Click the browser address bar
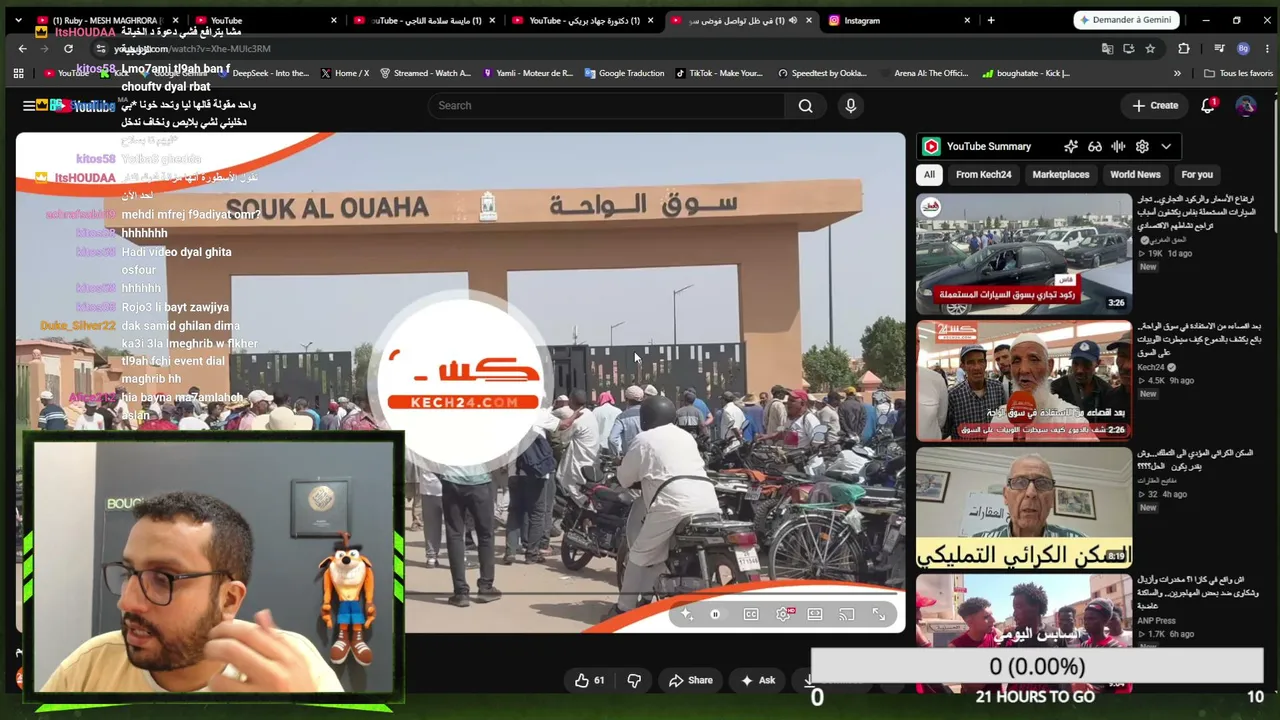The image size is (1280, 720). [600, 48]
